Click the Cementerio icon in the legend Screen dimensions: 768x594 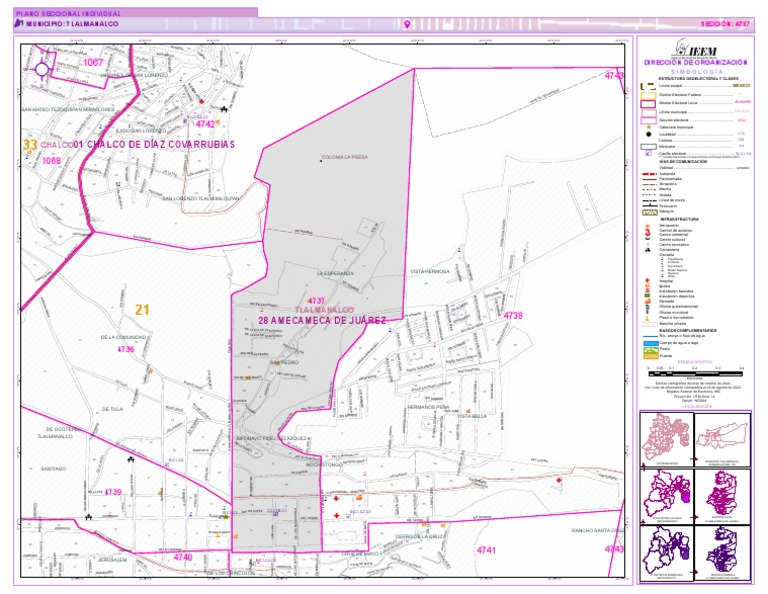point(648,250)
